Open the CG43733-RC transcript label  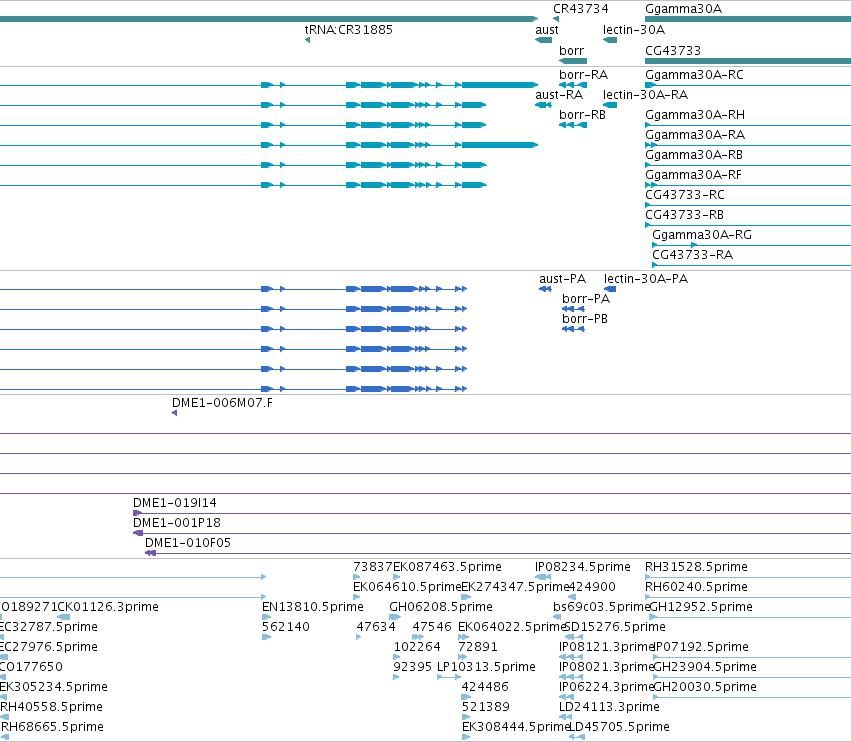point(684,195)
